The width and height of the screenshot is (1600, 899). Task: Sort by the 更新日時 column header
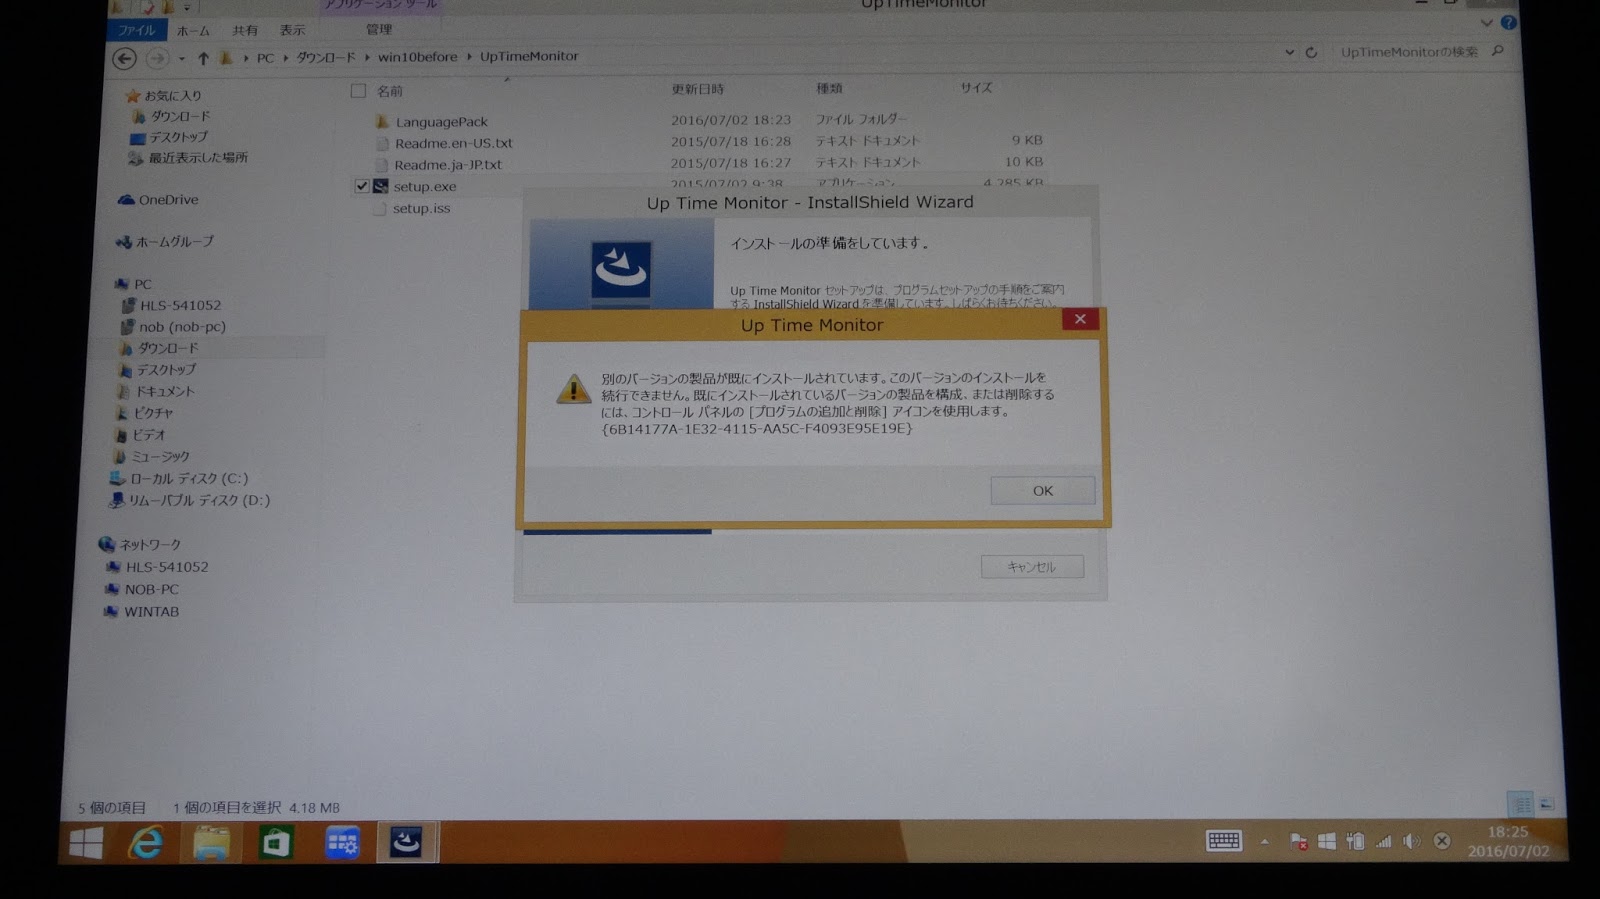(x=697, y=89)
